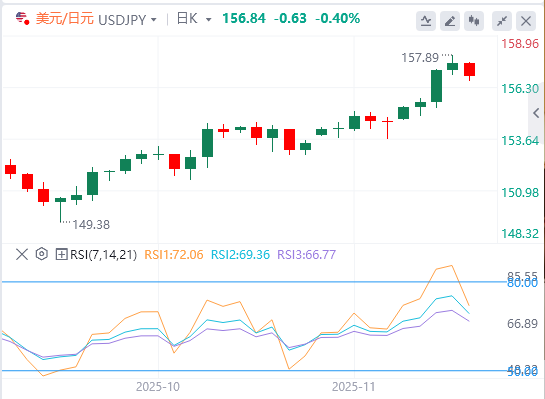545x399 pixels.
Task: Open the indicator line chart icon
Action: (x=426, y=21)
